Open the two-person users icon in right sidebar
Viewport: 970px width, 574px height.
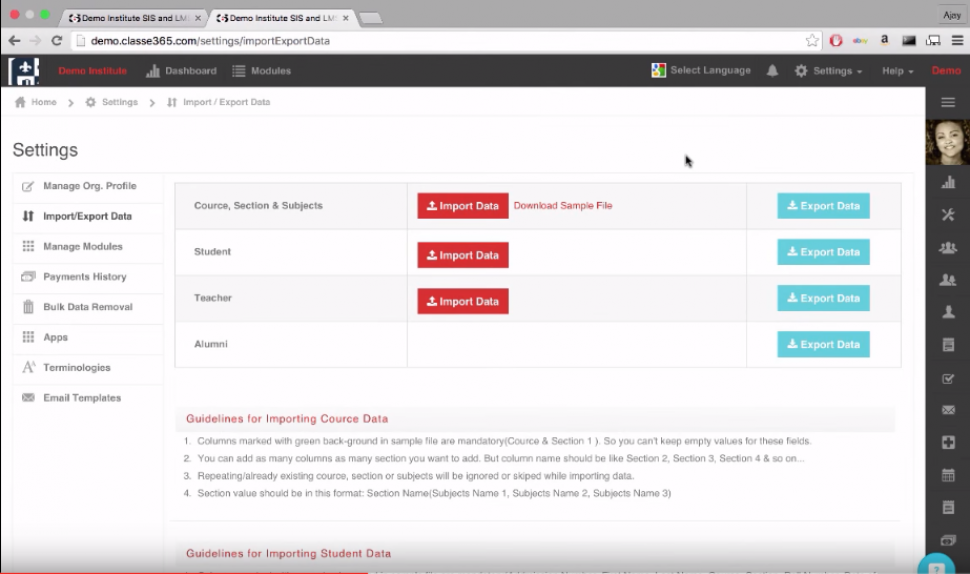(x=948, y=280)
